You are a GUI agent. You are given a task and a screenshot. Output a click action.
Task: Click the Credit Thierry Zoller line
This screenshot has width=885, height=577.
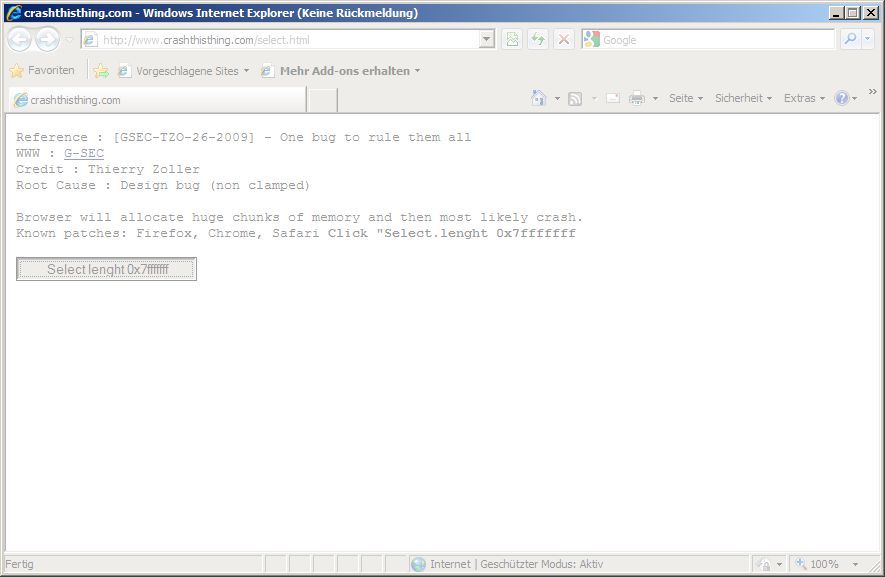[108, 169]
